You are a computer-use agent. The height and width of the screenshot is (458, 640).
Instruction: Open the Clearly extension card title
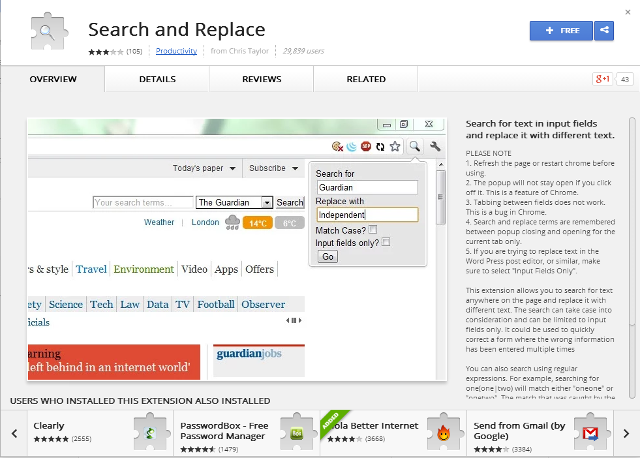[x=49, y=426]
